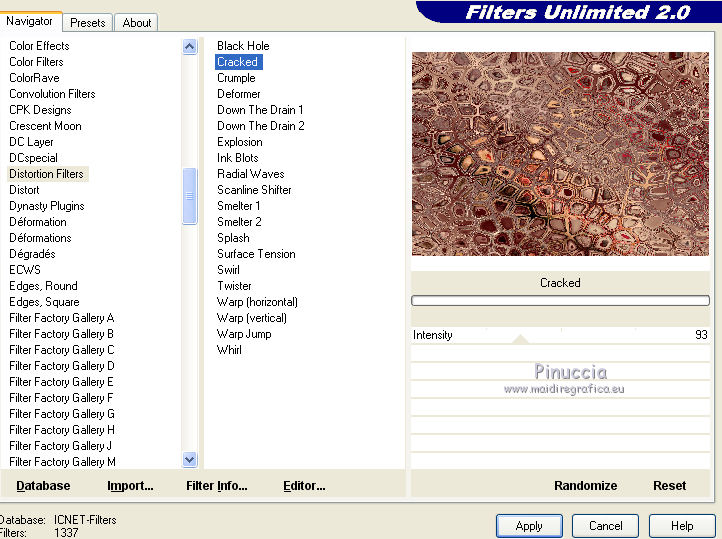Select CPK Designs category
The width and height of the screenshot is (722, 539).
coord(40,110)
